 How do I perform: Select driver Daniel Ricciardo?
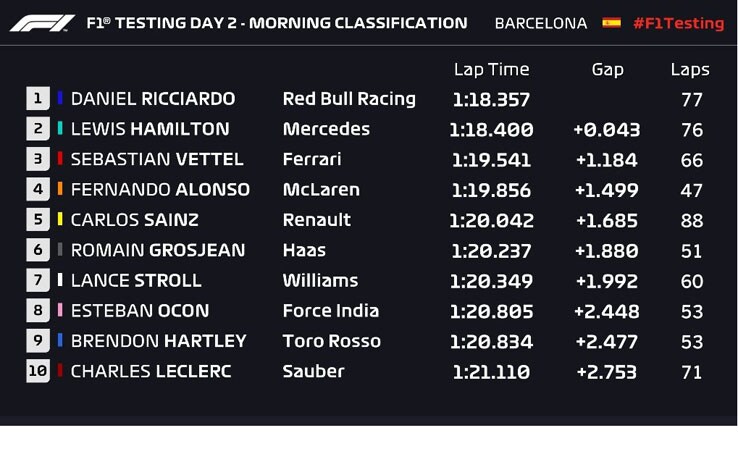(153, 99)
